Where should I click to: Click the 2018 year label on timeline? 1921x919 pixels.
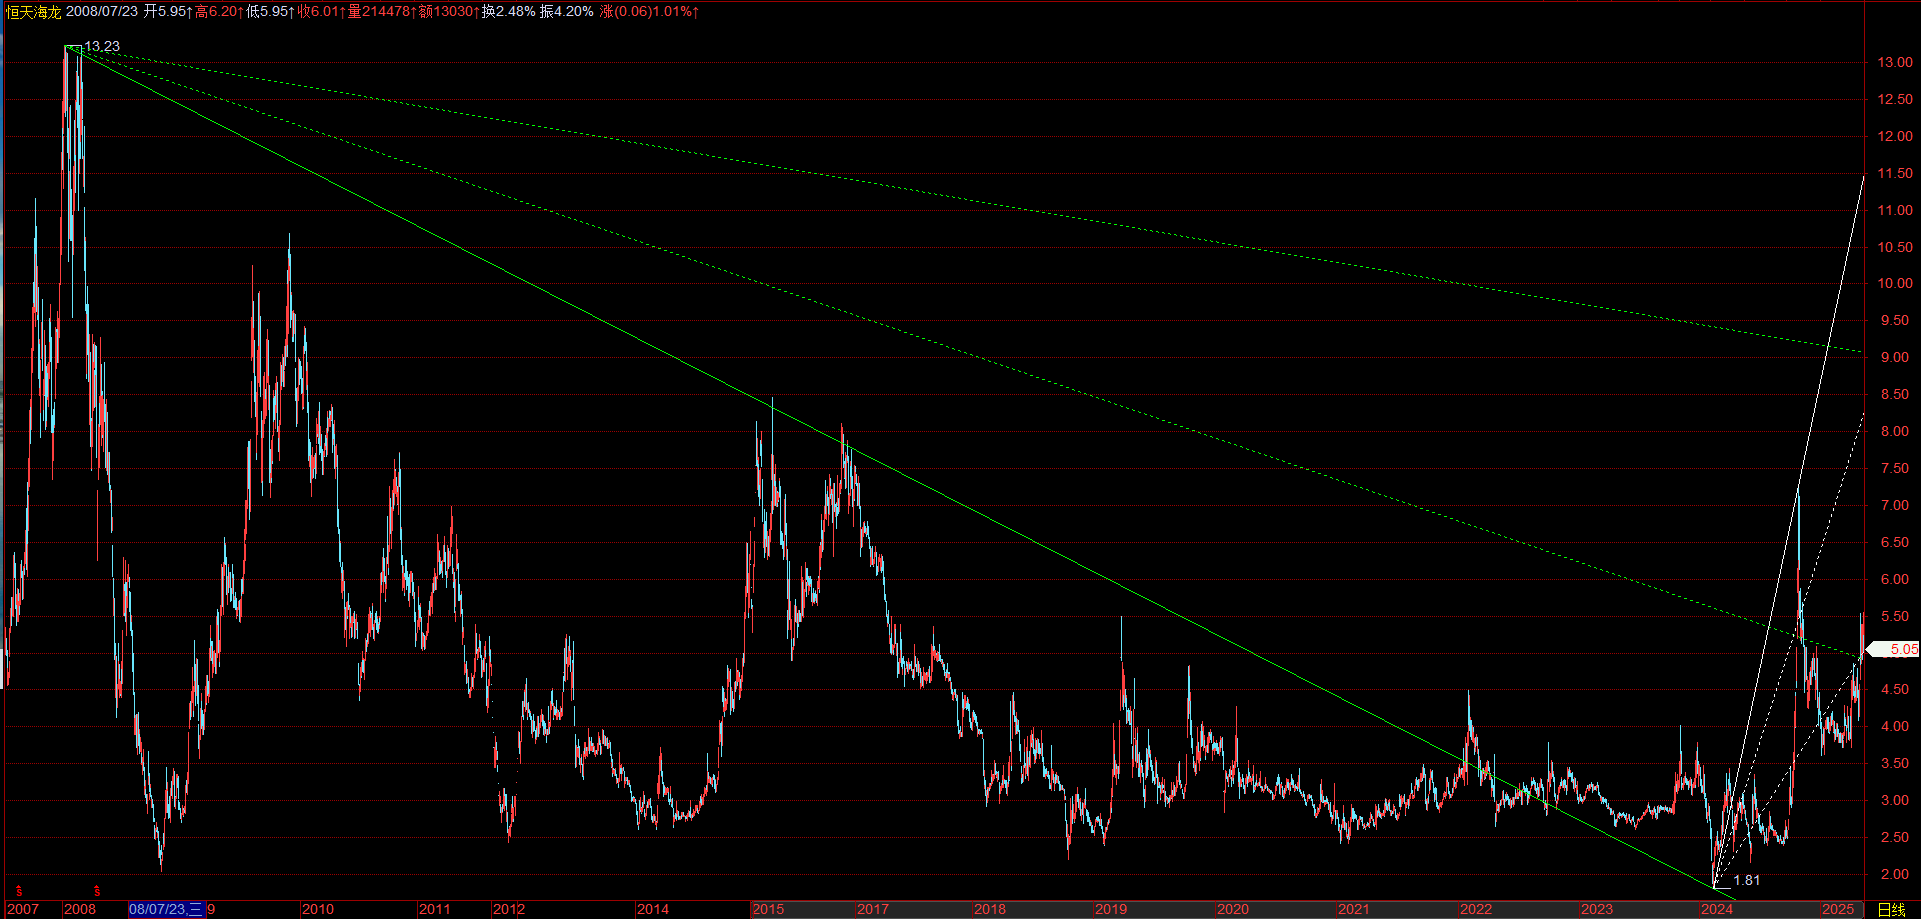(990, 909)
